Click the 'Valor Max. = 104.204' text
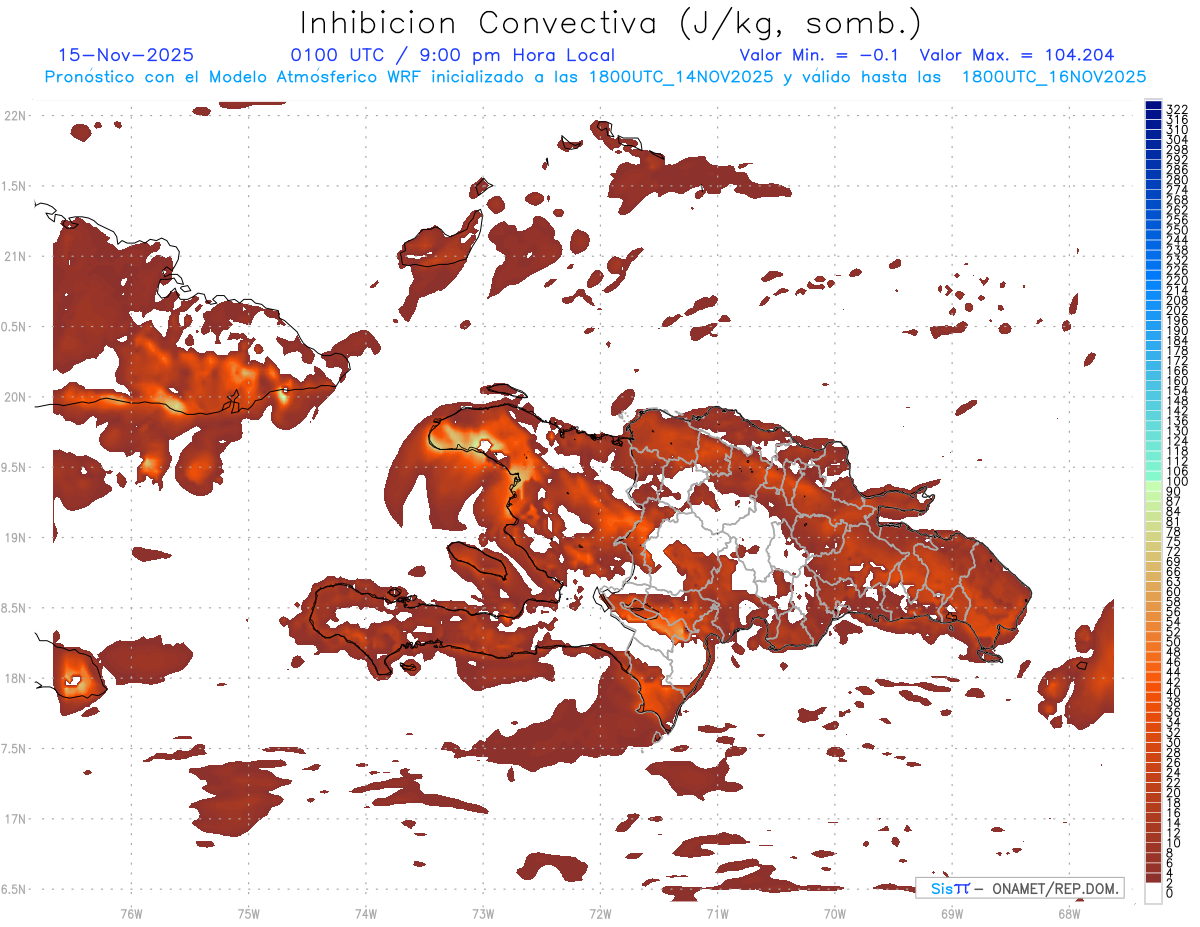The height and width of the screenshot is (927, 1200). [x=1017, y=55]
